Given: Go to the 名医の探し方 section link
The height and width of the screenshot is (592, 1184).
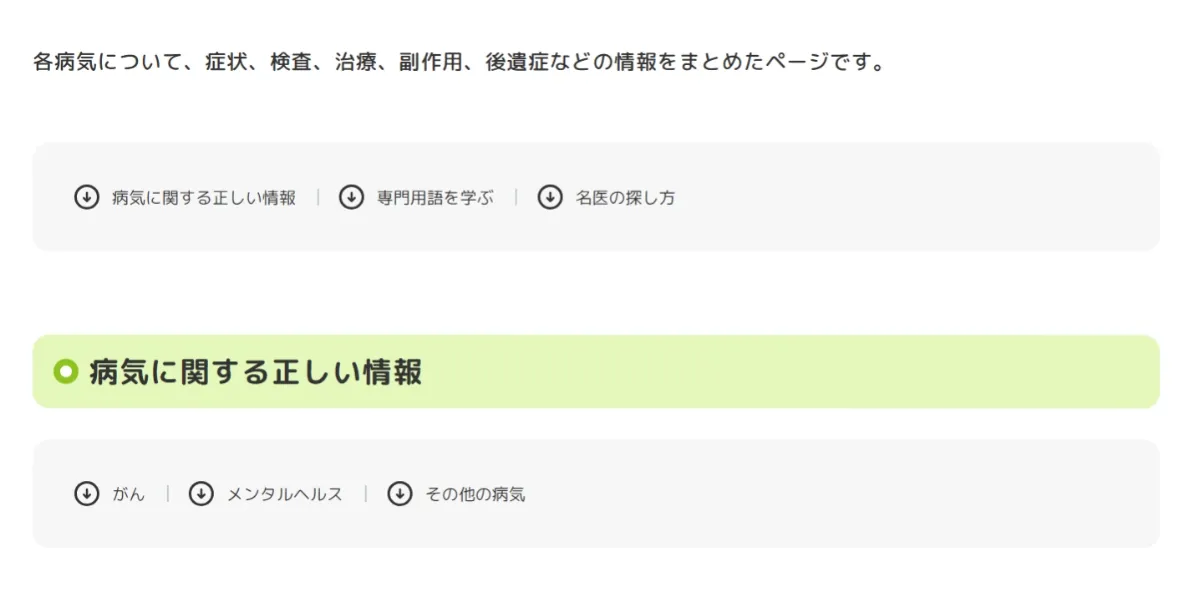Looking at the screenshot, I should click(625, 198).
